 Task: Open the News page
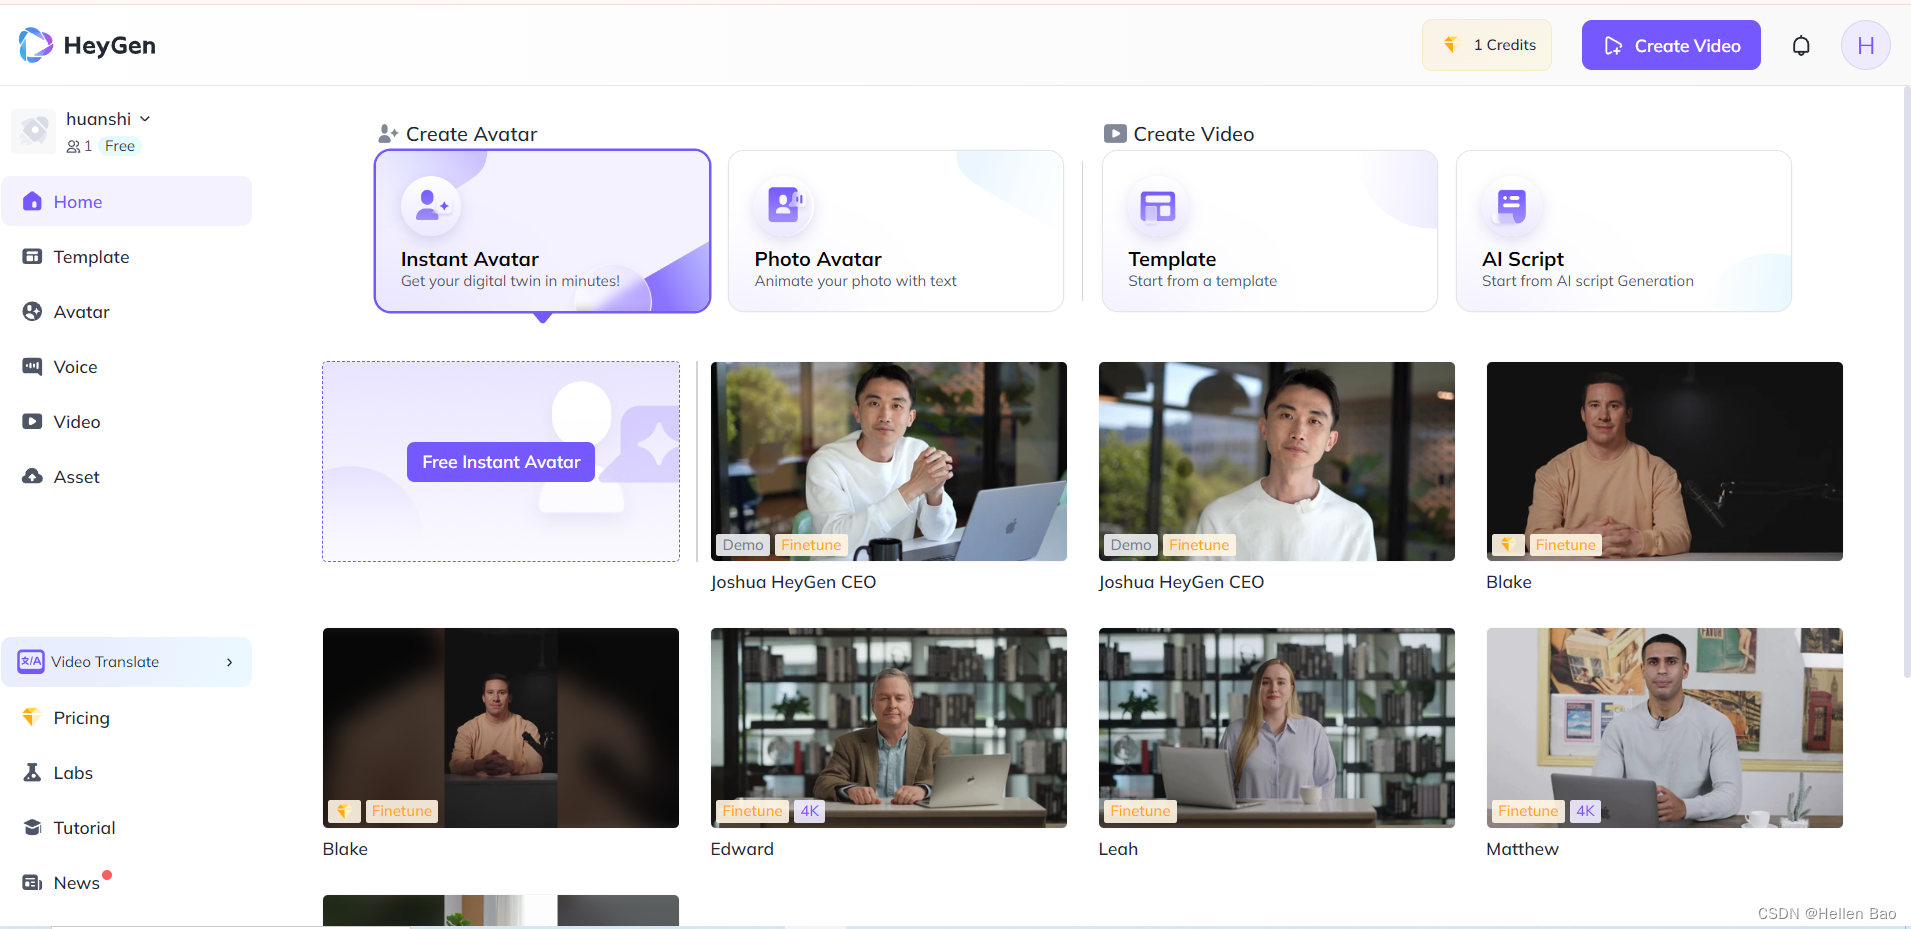(126, 882)
